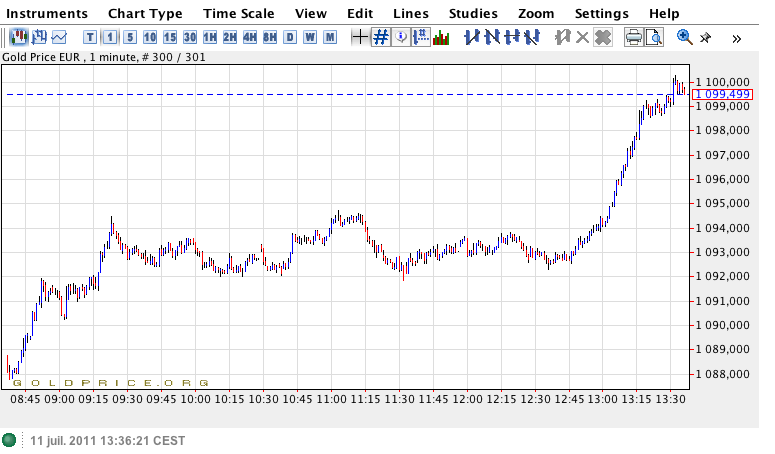Toggle the crosshair cursor
This screenshot has width=775, height=454.
pyautogui.click(x=360, y=38)
